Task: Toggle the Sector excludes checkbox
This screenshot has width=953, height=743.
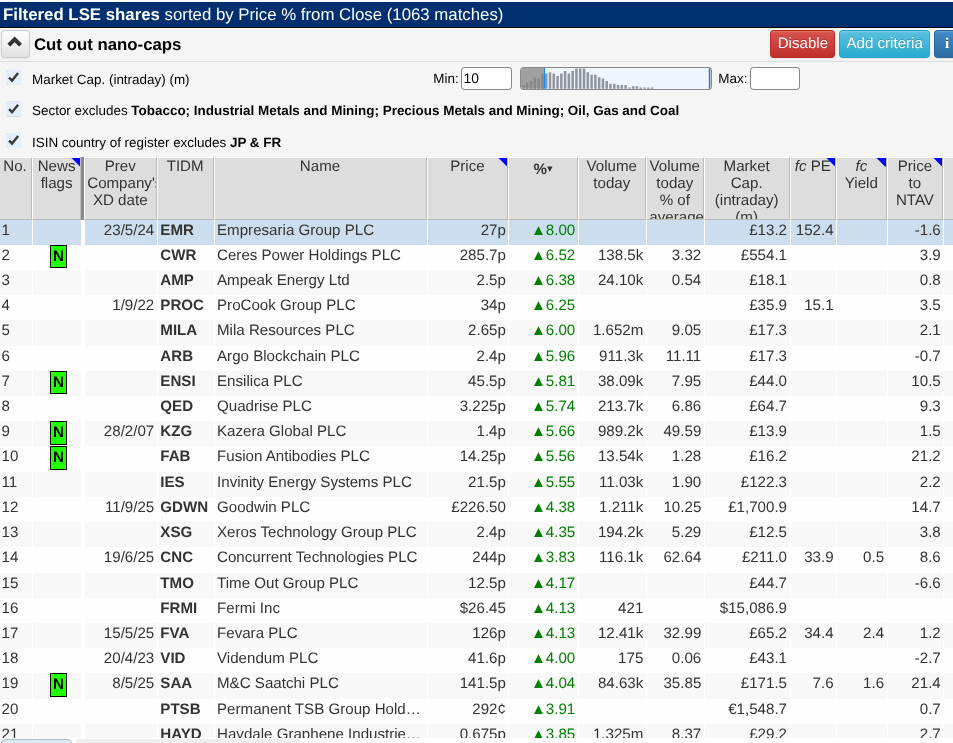Action: pyautogui.click(x=13, y=109)
